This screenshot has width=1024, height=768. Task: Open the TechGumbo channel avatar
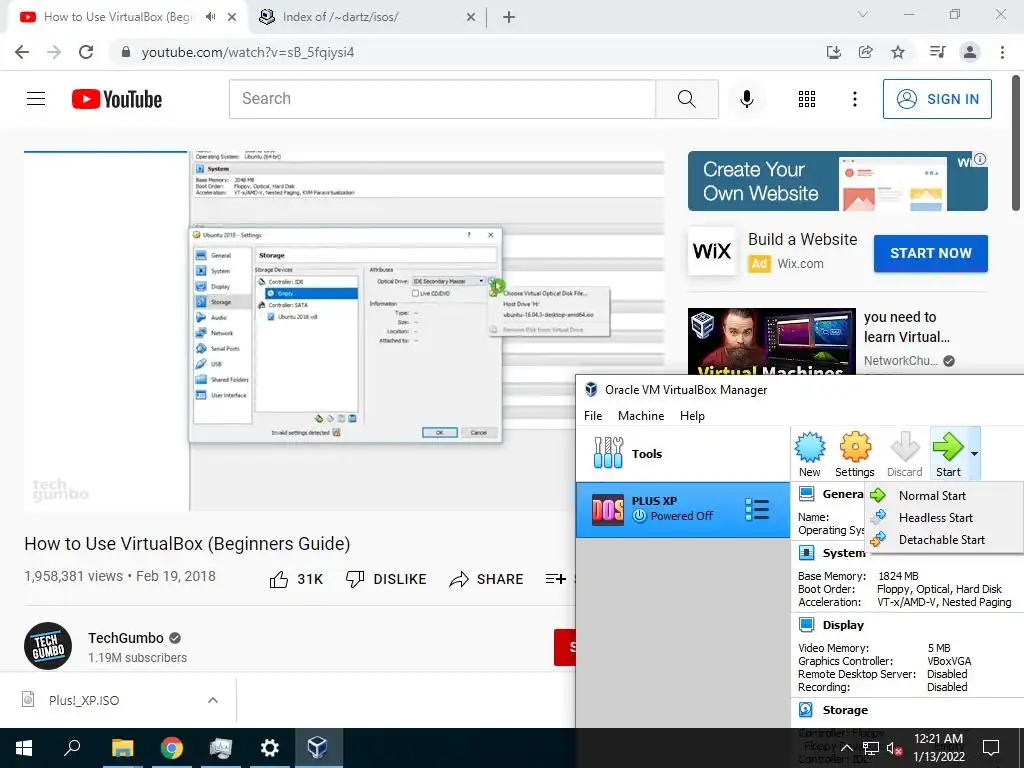tap(48, 647)
